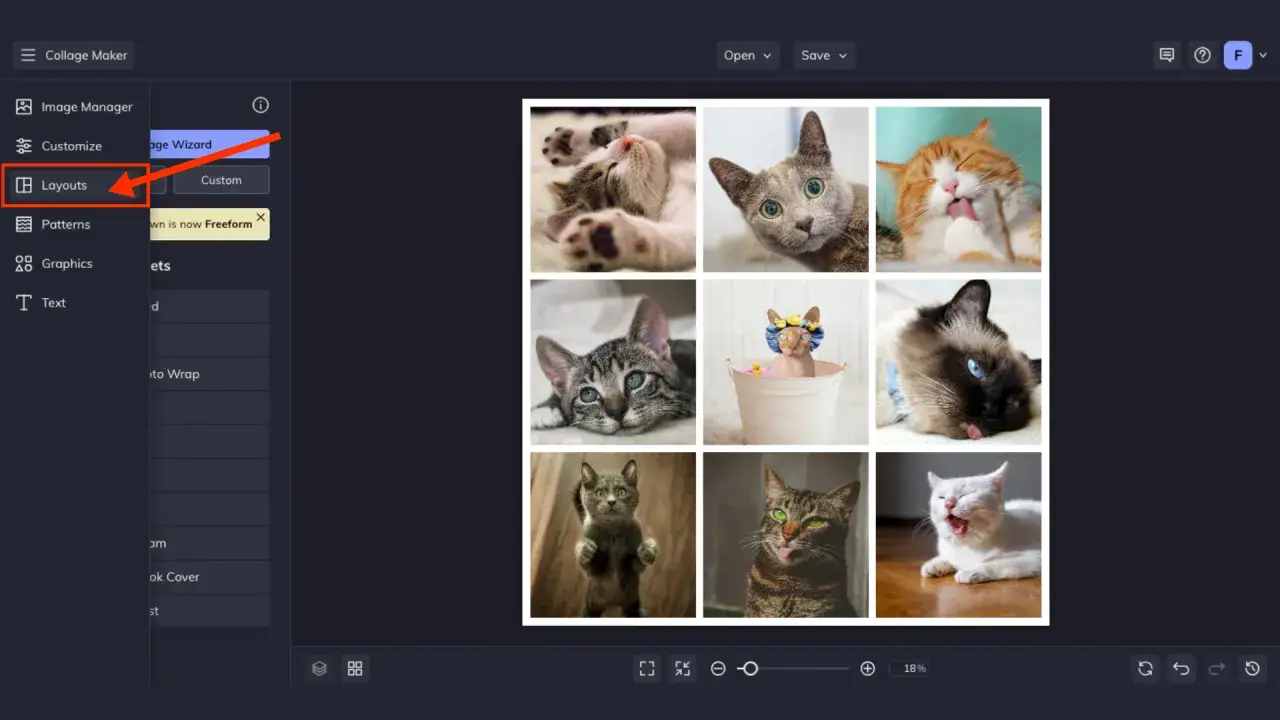This screenshot has width=1280, height=720.
Task: Click the zoom in plus icon
Action: 867,669
